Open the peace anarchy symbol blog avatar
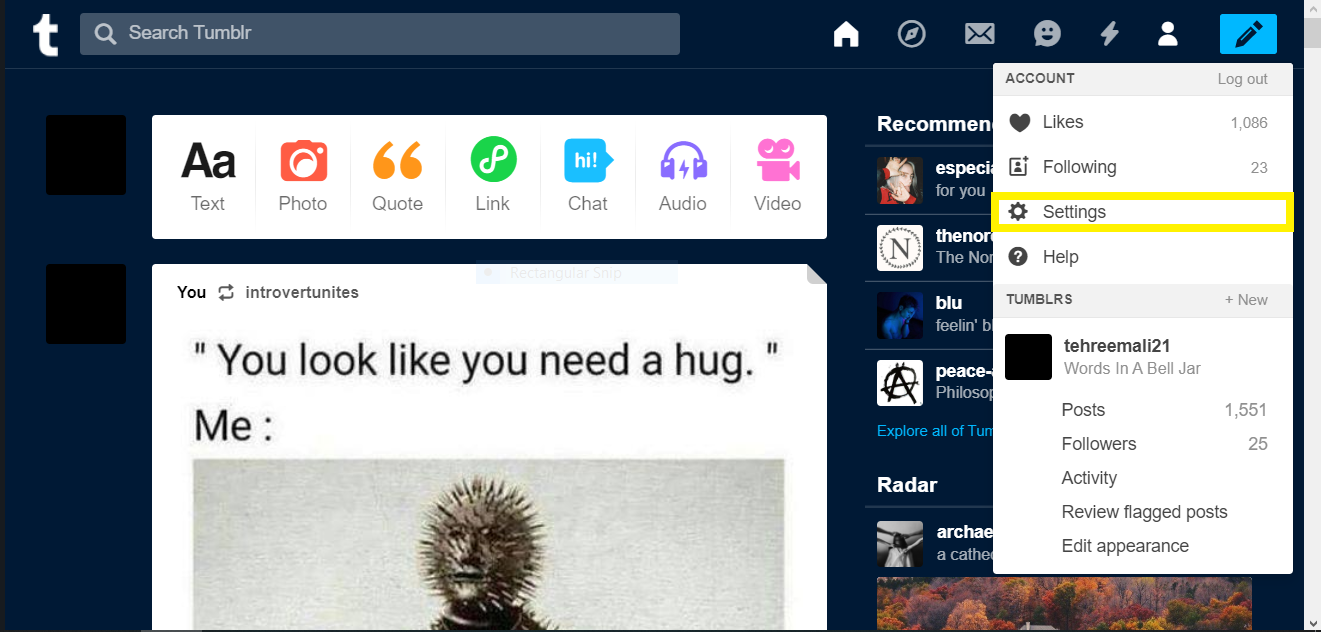Image resolution: width=1321 pixels, height=632 pixels. click(900, 383)
